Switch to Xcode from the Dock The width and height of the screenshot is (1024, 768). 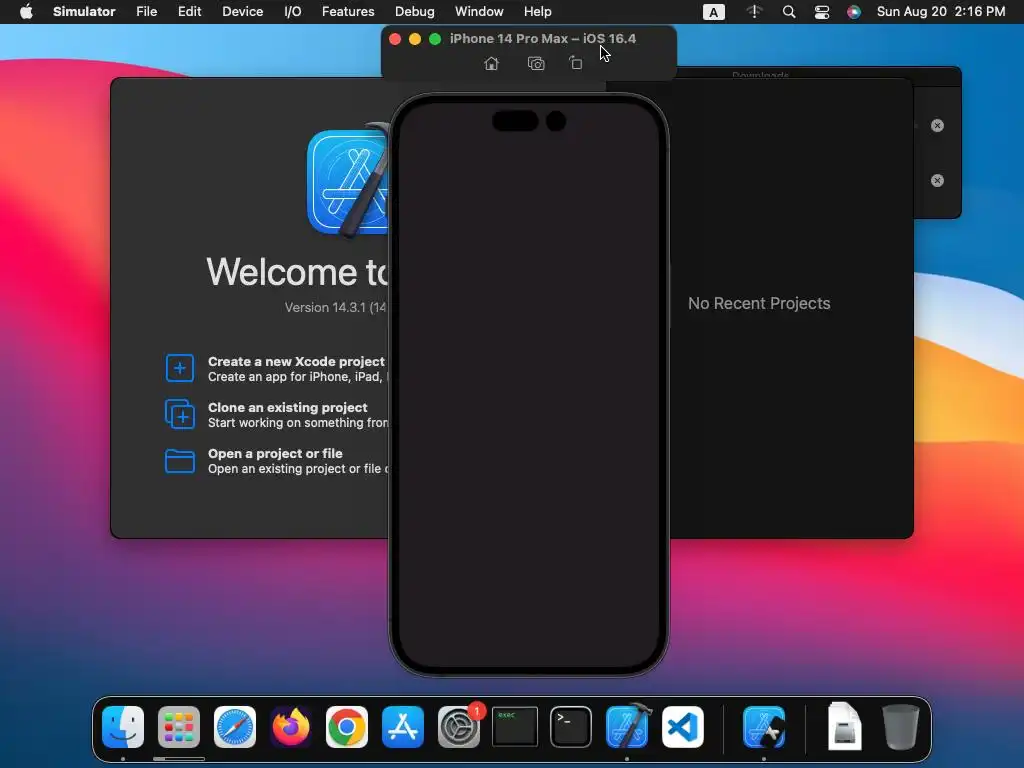point(628,727)
